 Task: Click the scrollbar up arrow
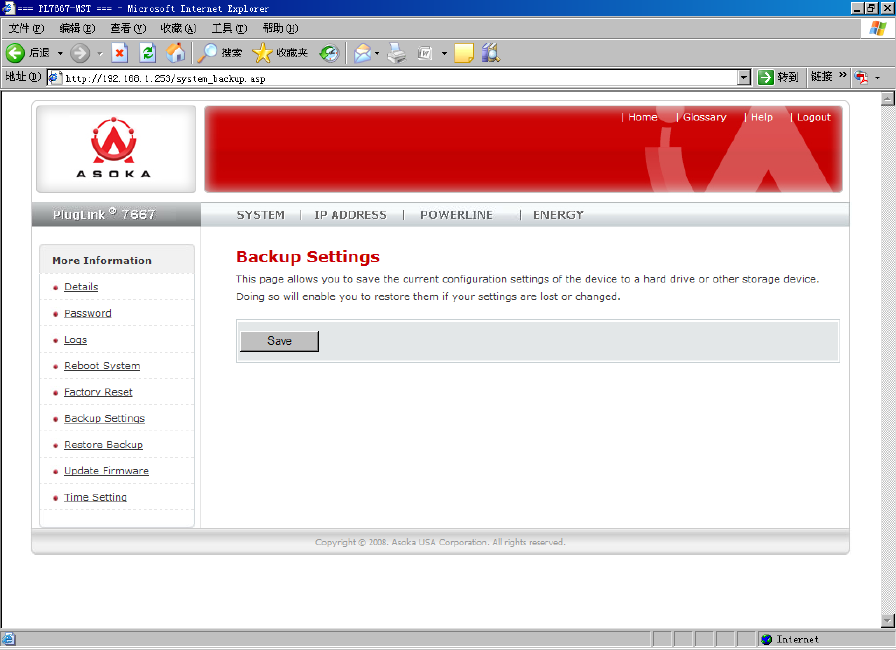click(887, 99)
